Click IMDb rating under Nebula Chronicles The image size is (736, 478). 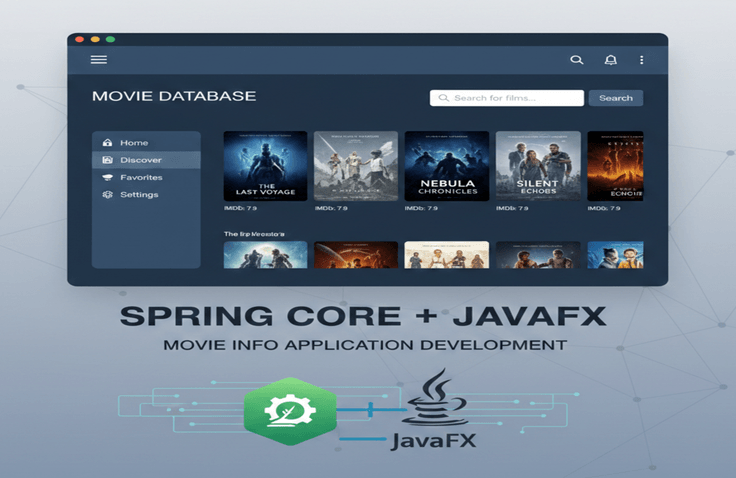422,208
